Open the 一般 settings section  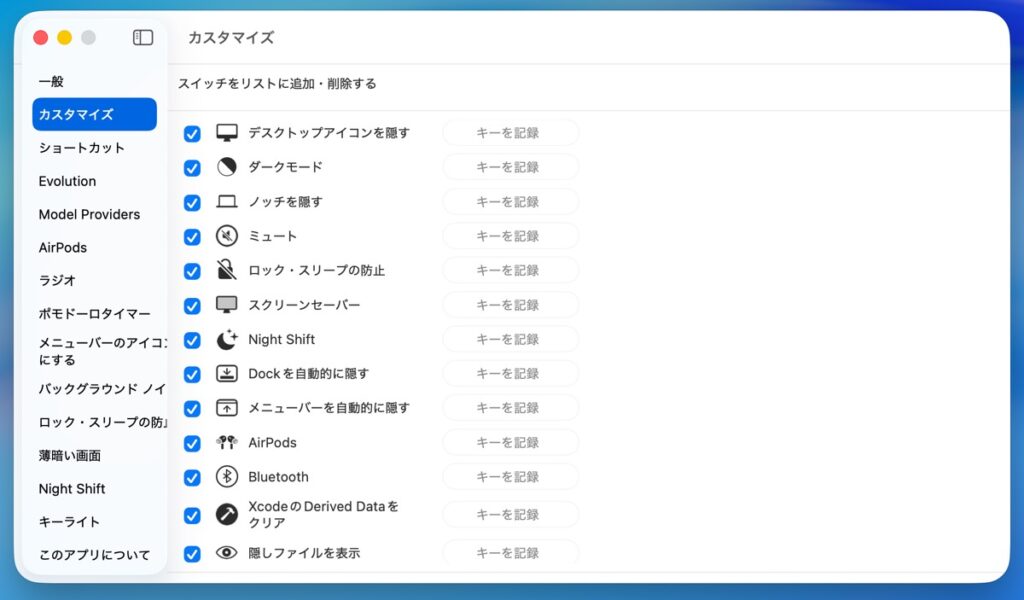[x=51, y=81]
